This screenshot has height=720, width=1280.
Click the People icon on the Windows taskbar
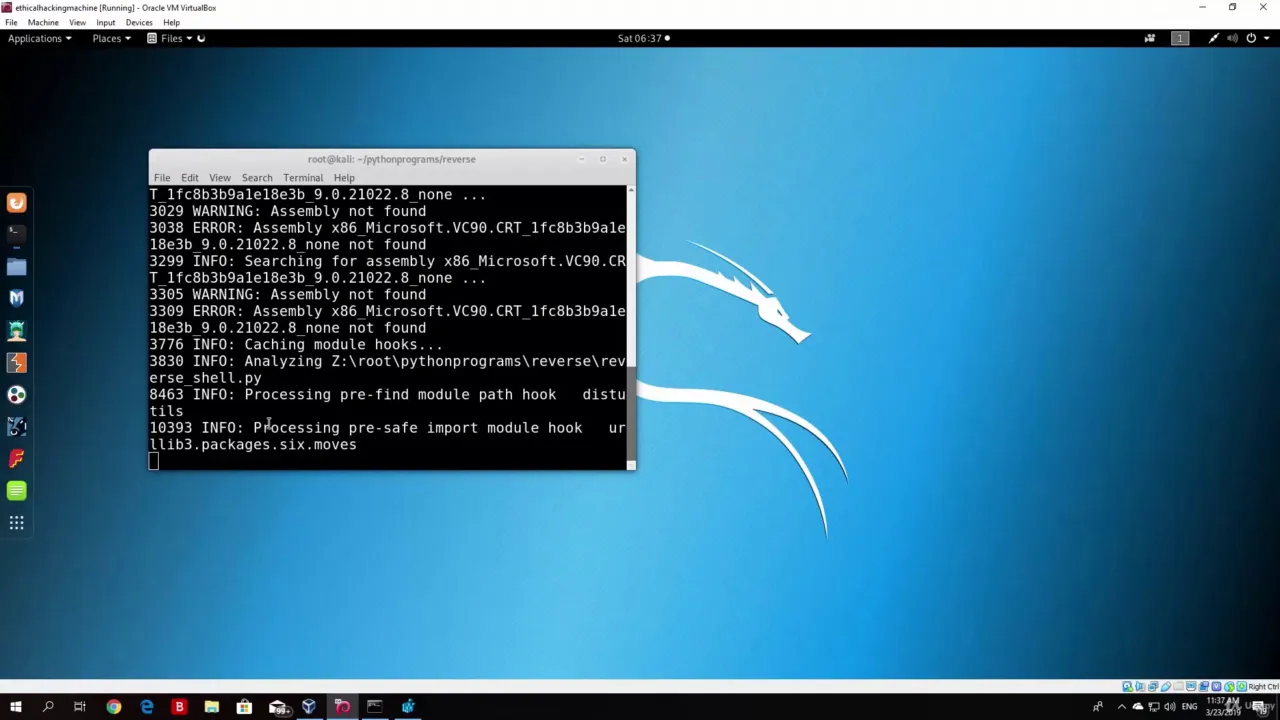(1097, 707)
